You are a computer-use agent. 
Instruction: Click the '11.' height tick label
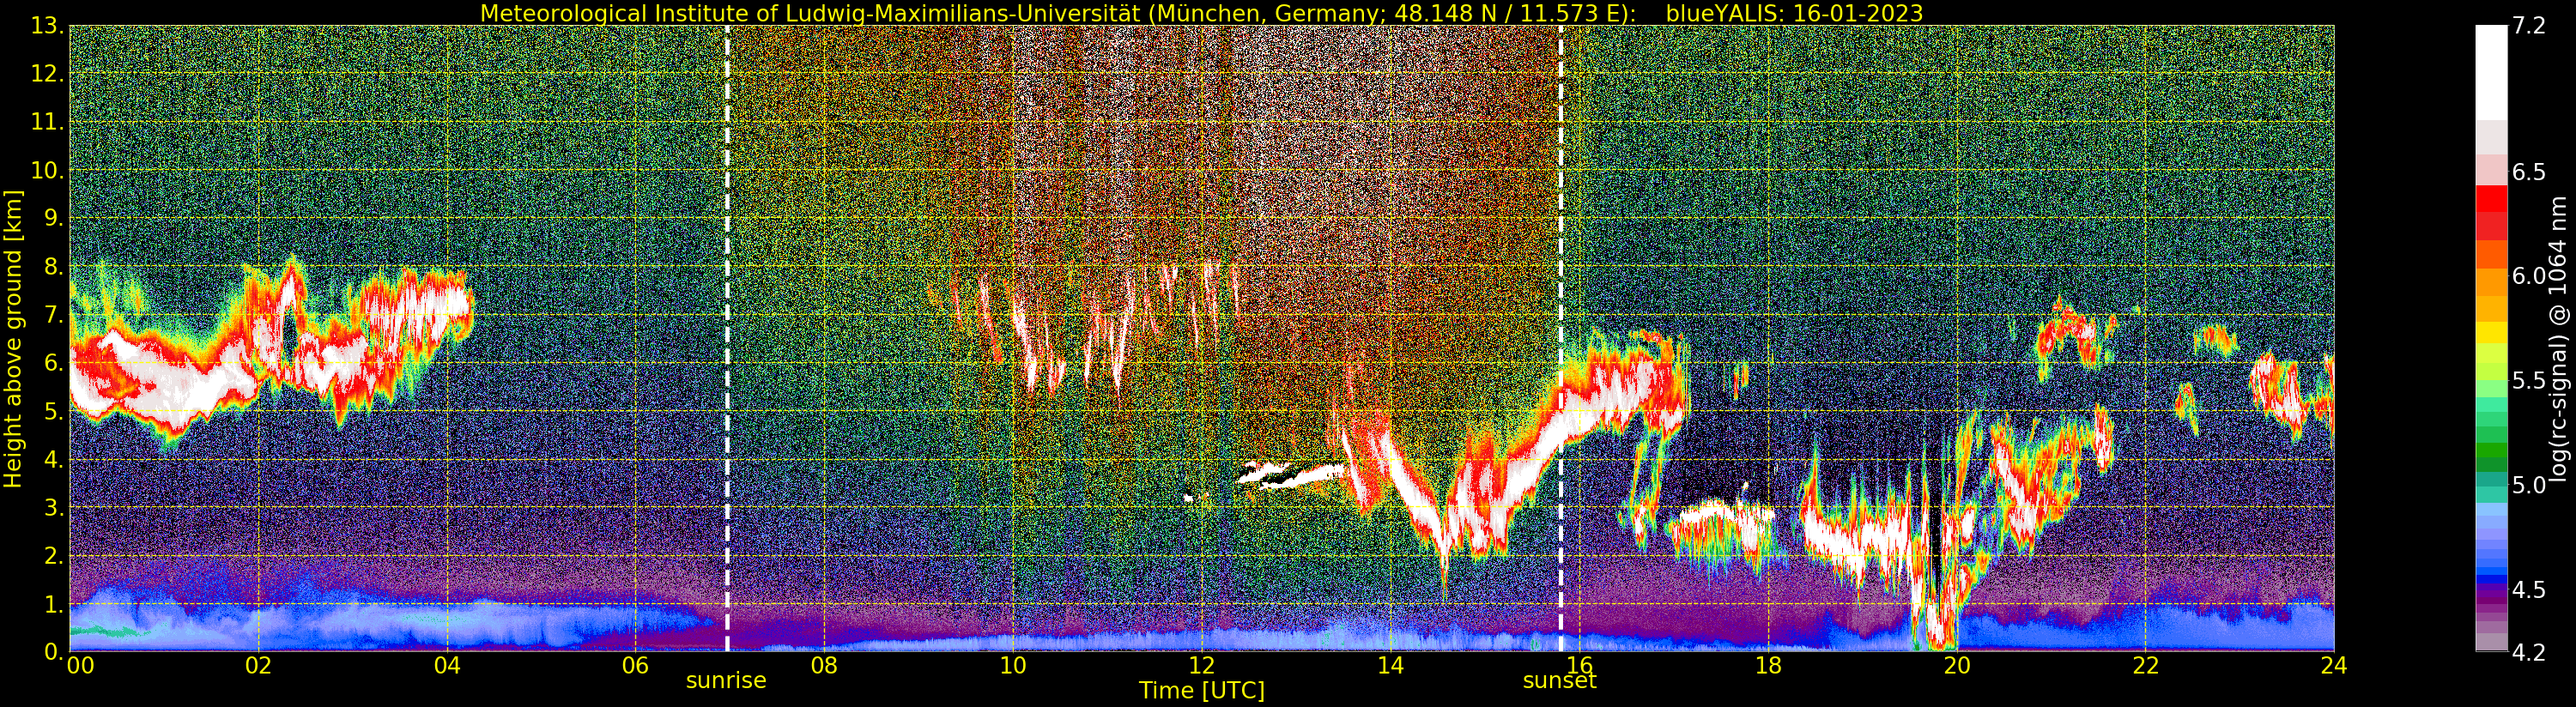49,122
